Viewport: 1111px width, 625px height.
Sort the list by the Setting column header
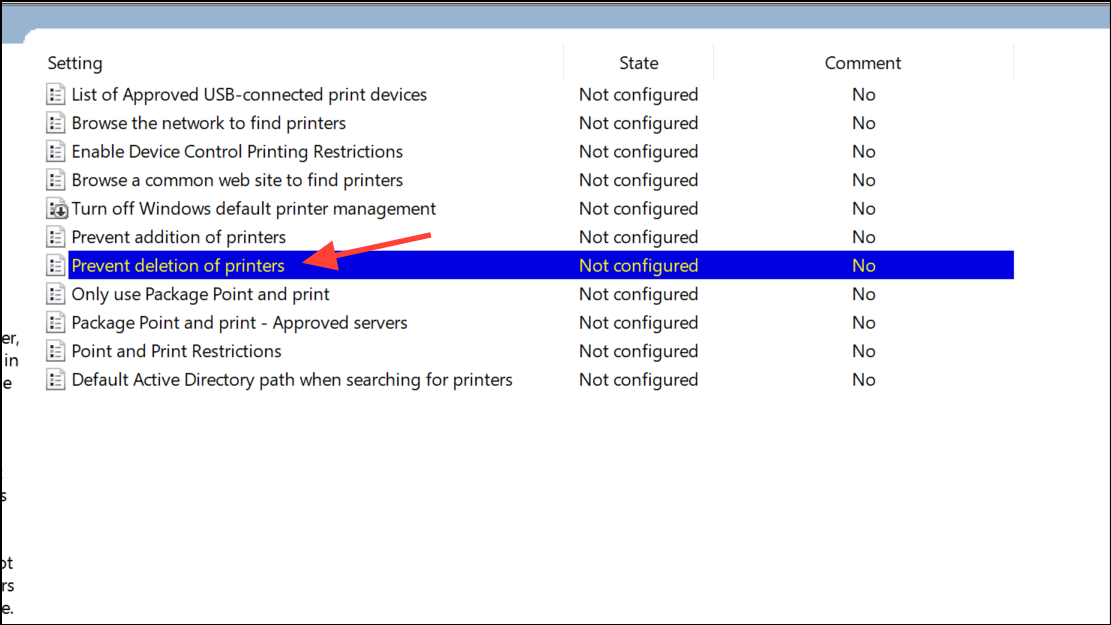click(75, 63)
